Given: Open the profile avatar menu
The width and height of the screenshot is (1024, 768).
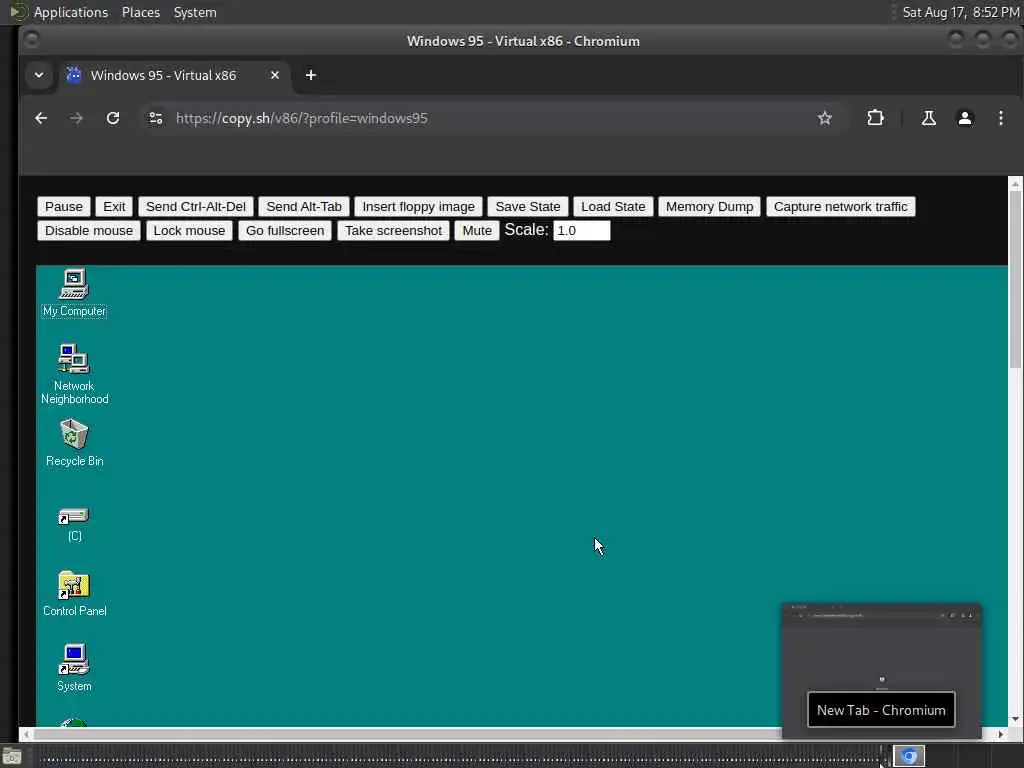Looking at the screenshot, I should pyautogui.click(x=965, y=118).
